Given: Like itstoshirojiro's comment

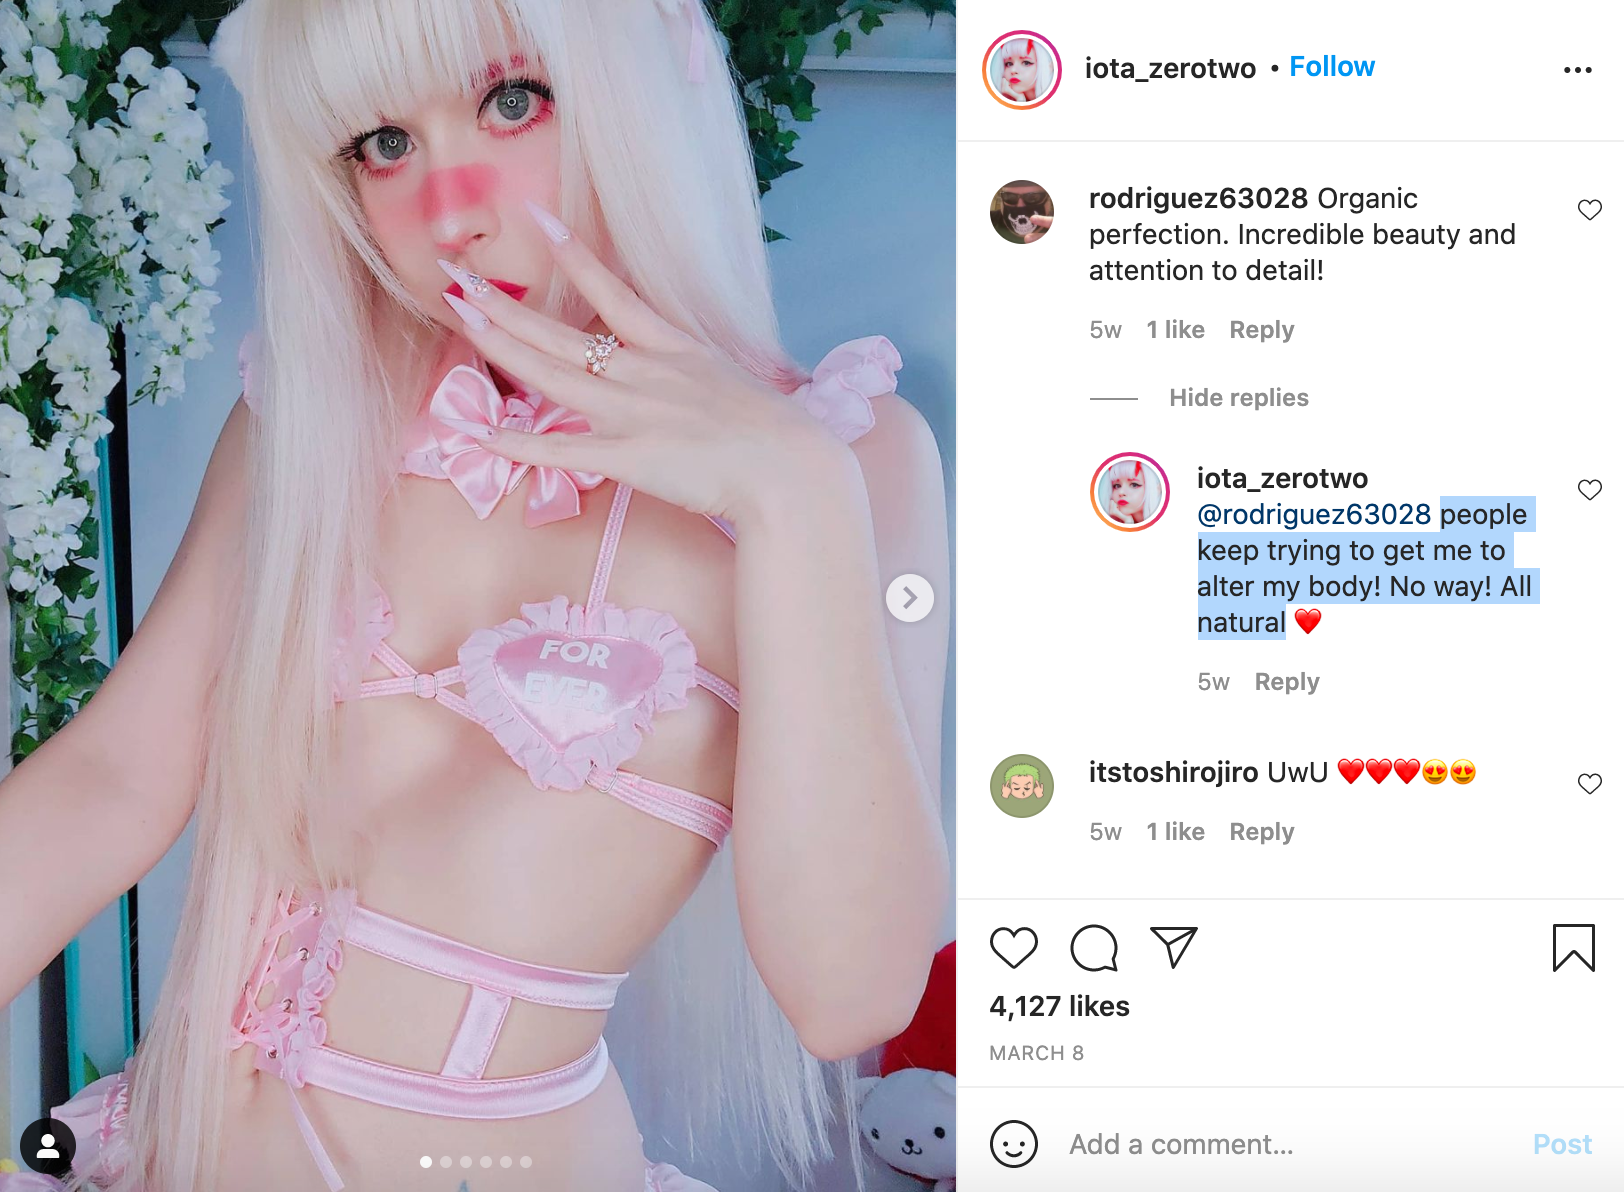Looking at the screenshot, I should [1589, 784].
